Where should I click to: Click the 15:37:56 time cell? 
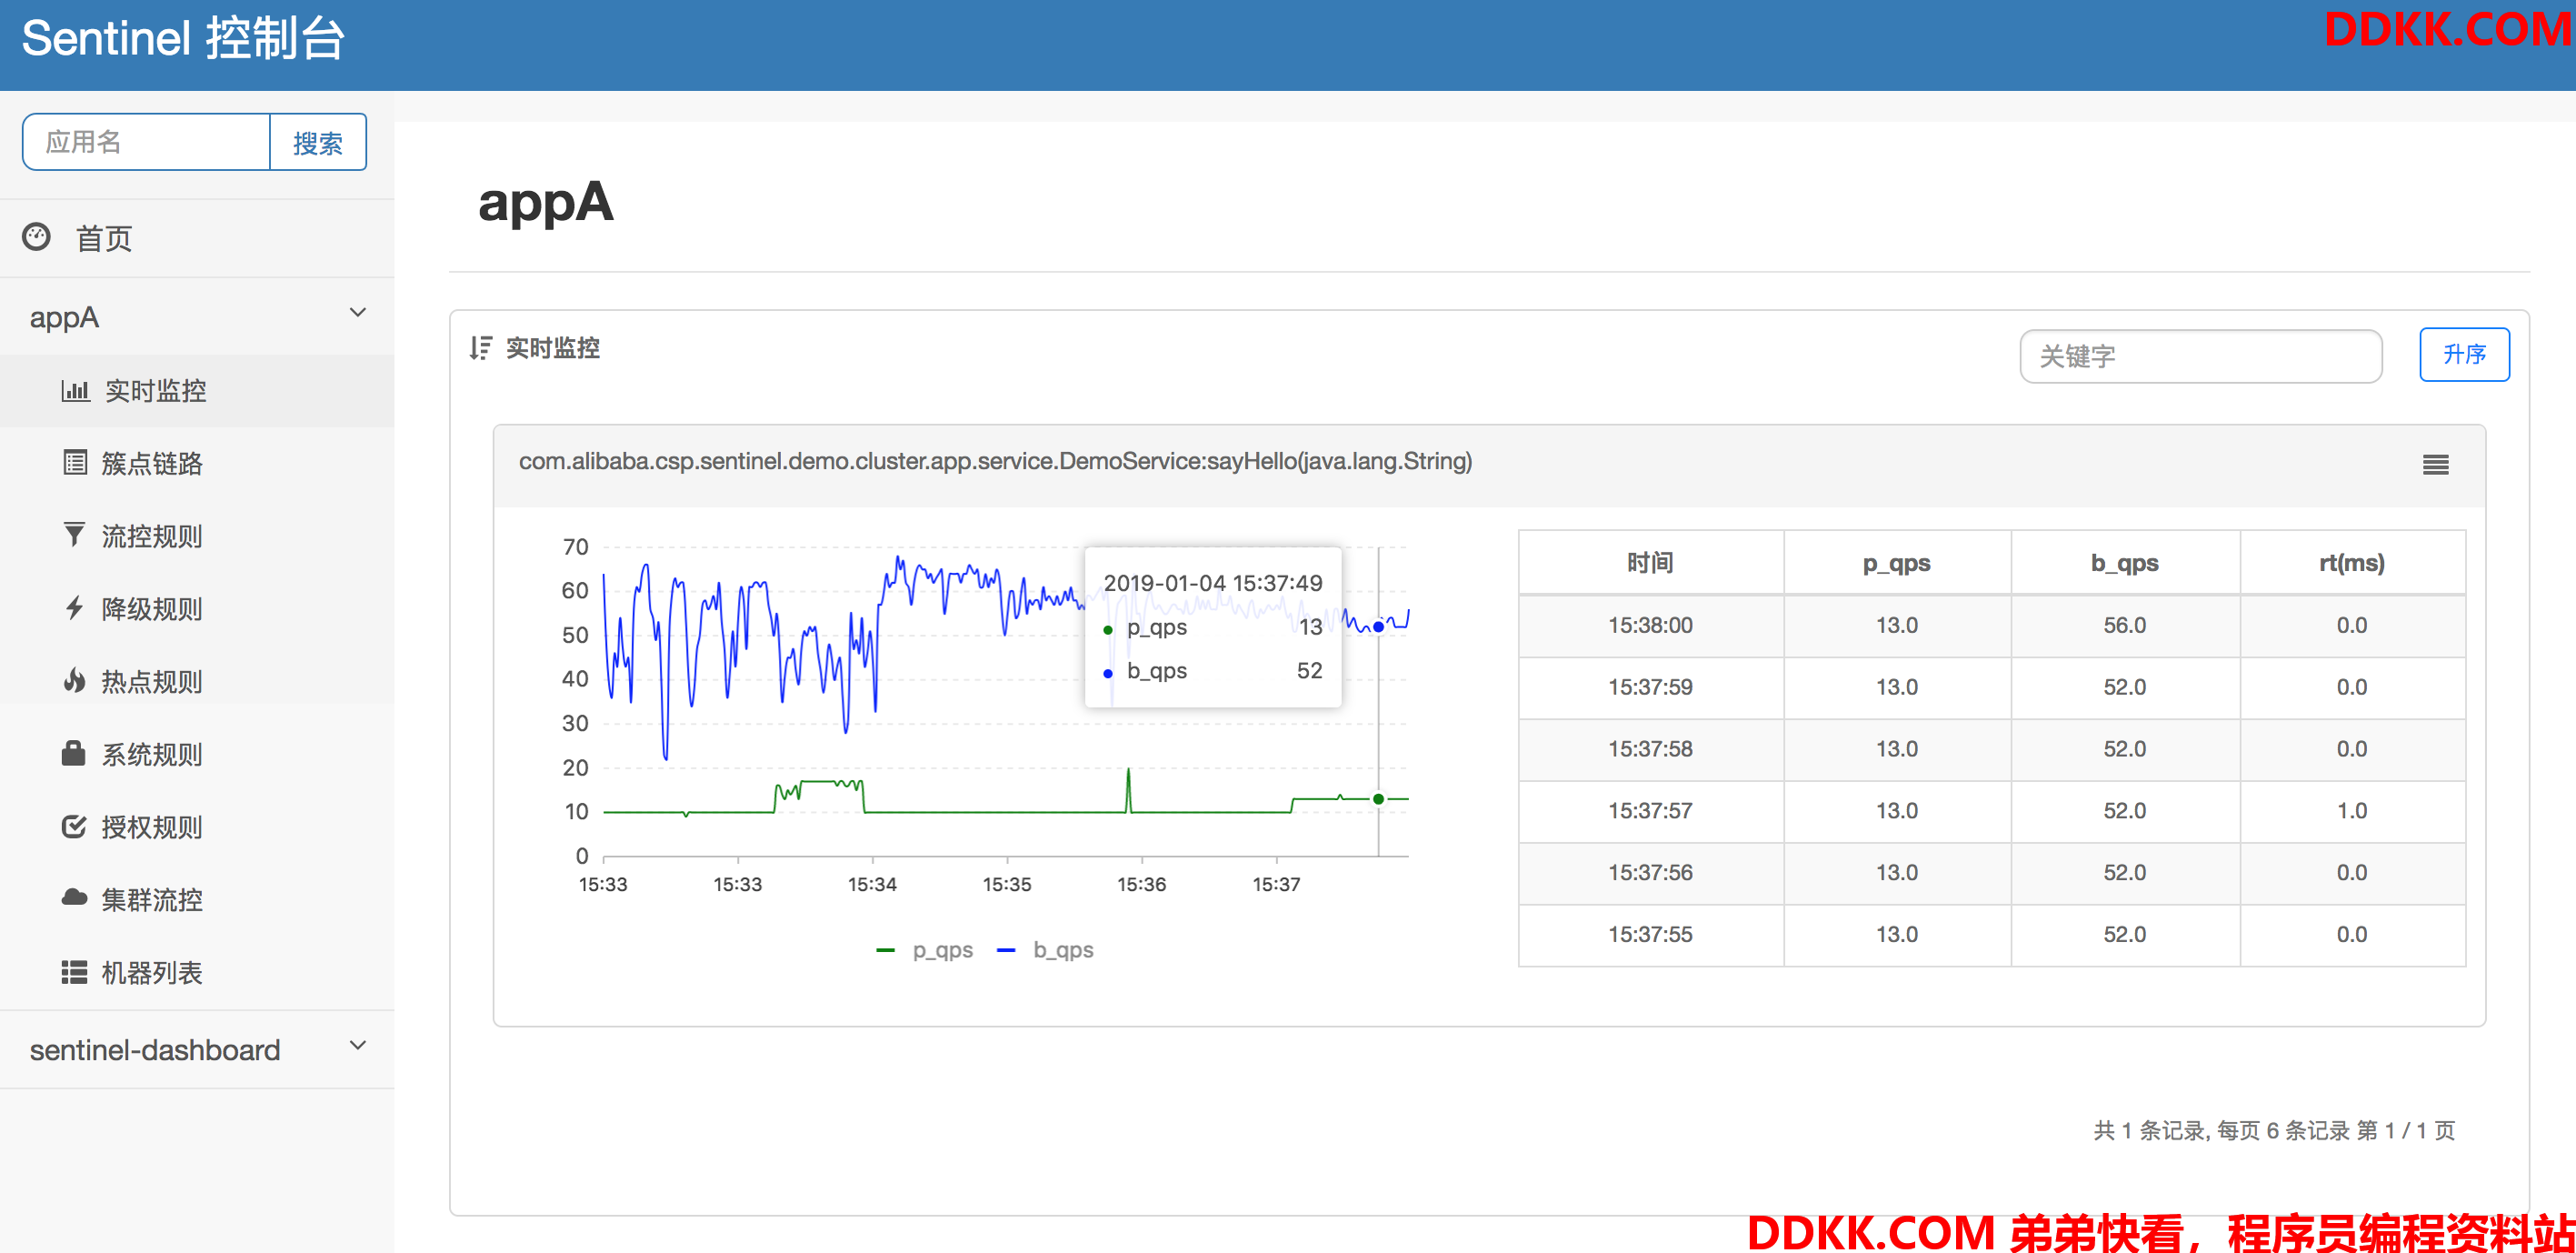click(x=1651, y=873)
